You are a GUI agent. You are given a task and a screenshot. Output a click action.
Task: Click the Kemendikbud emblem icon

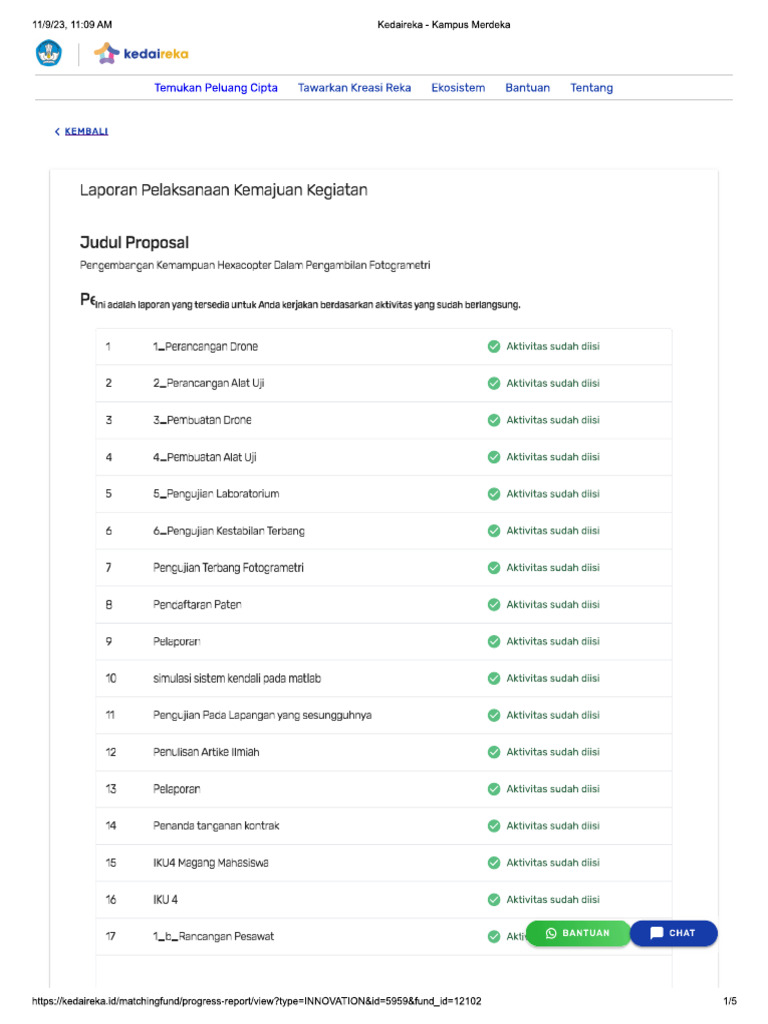coord(48,53)
